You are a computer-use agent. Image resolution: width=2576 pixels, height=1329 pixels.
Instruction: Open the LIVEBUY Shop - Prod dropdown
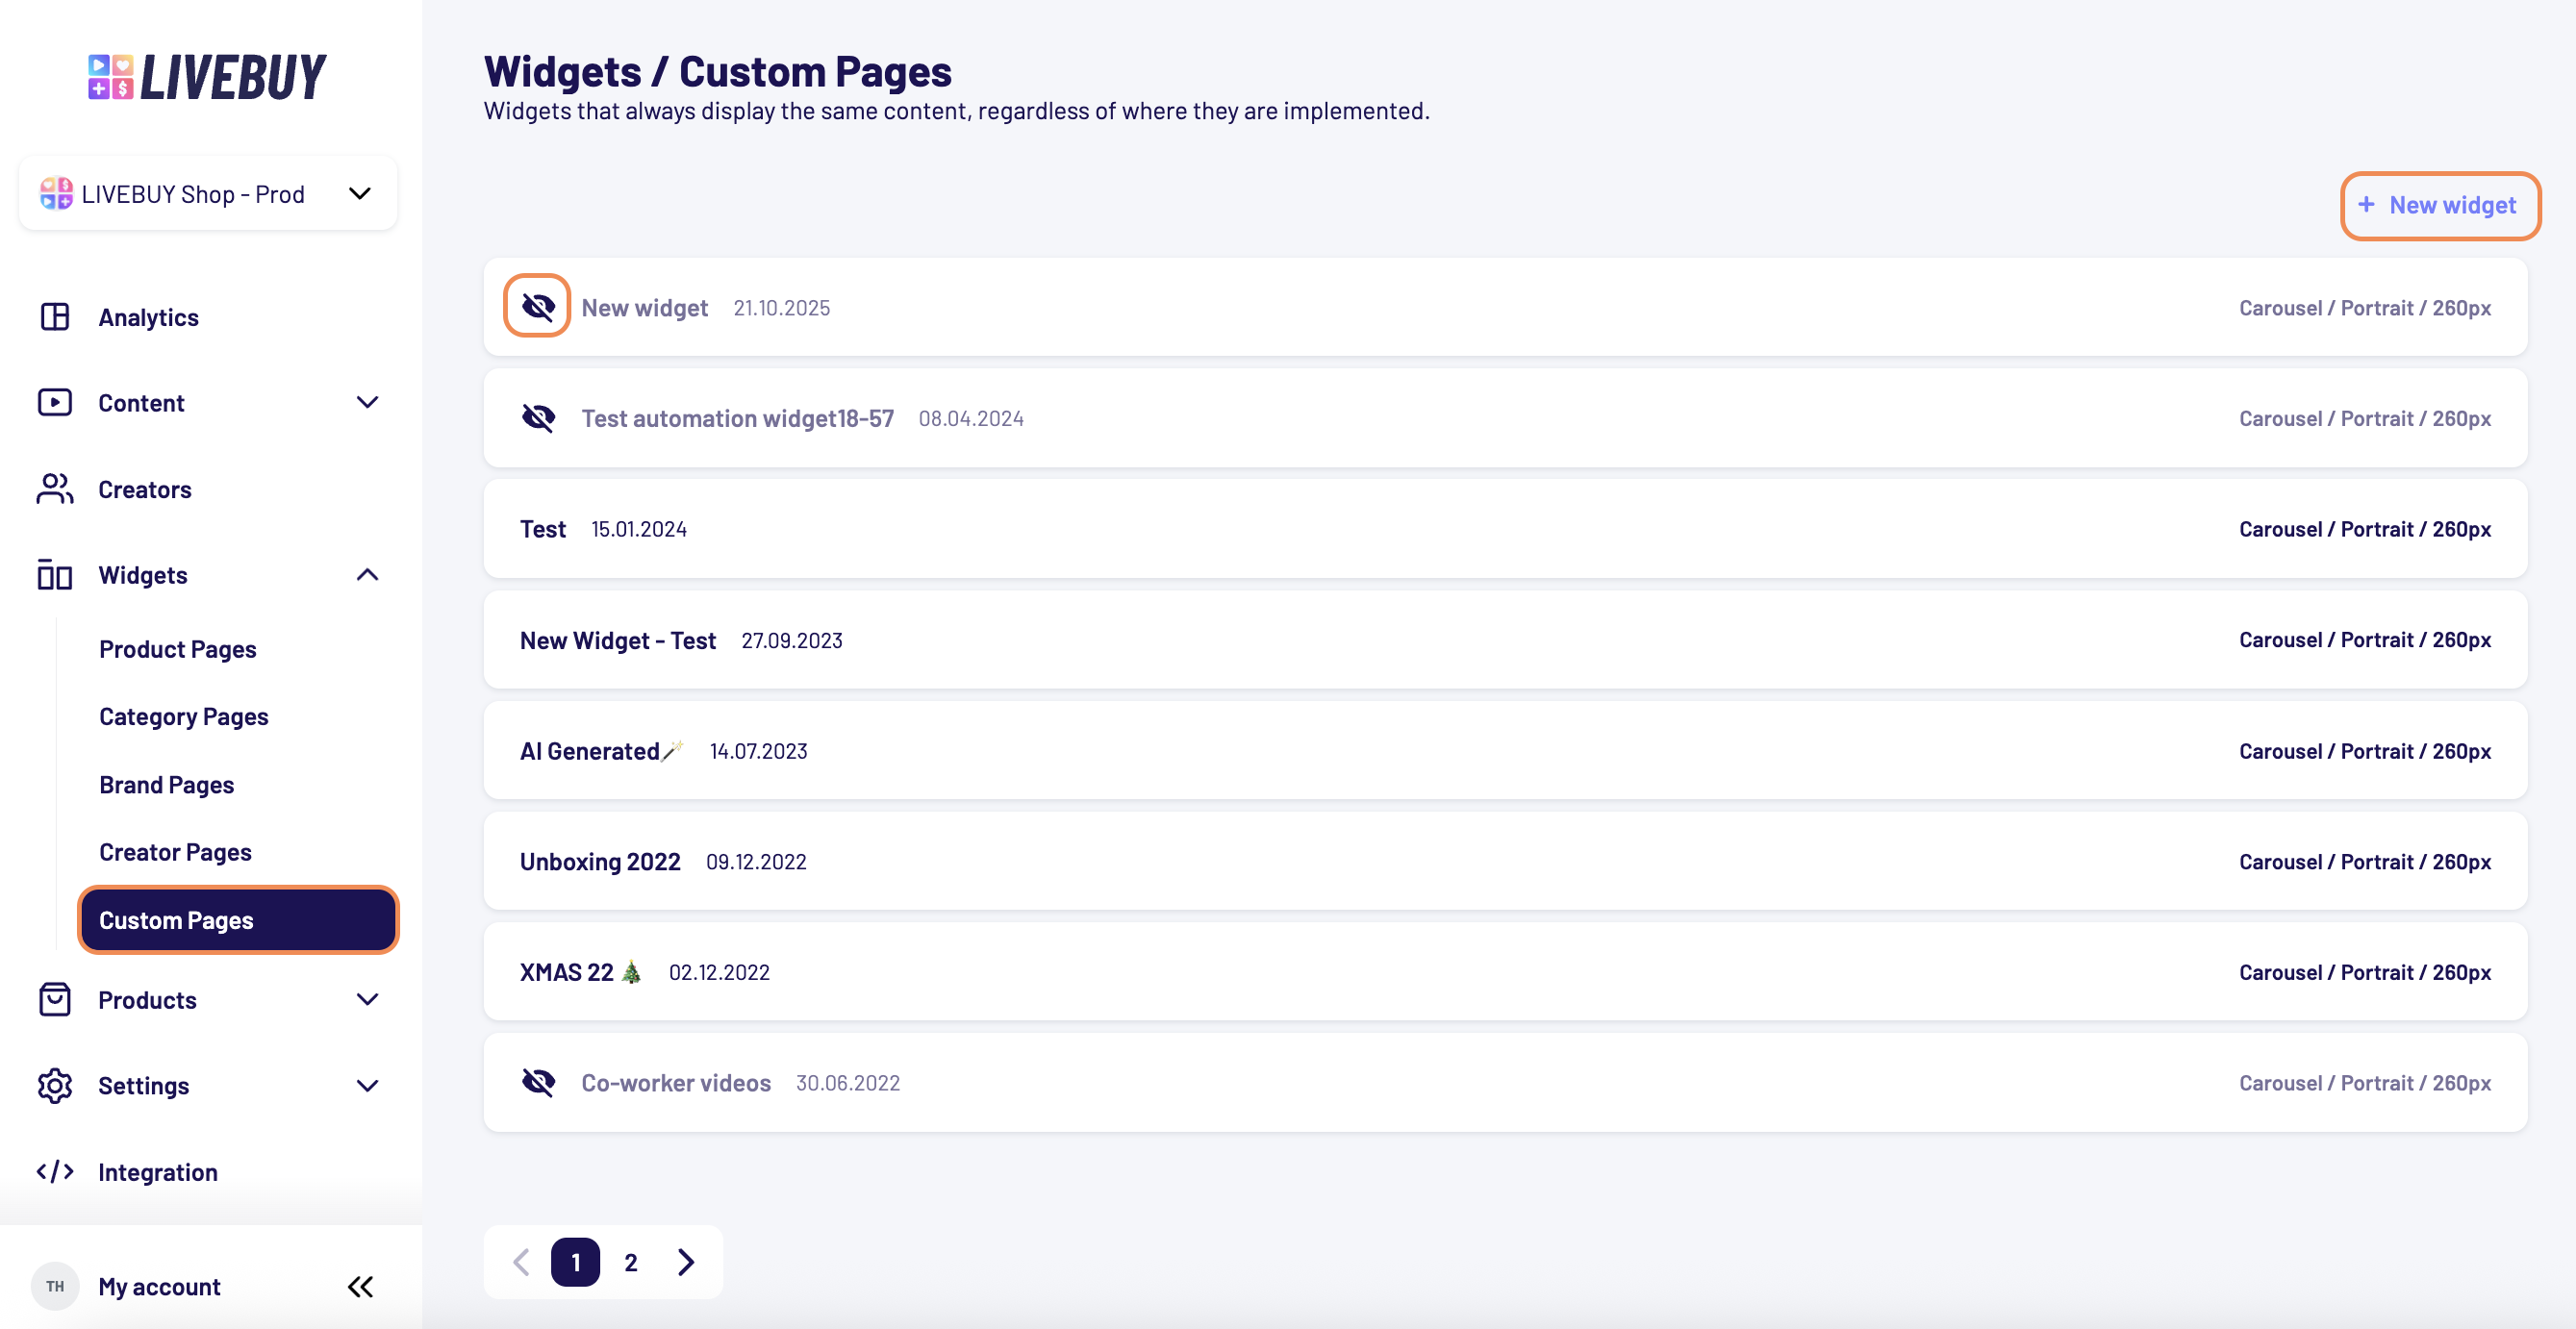208,194
